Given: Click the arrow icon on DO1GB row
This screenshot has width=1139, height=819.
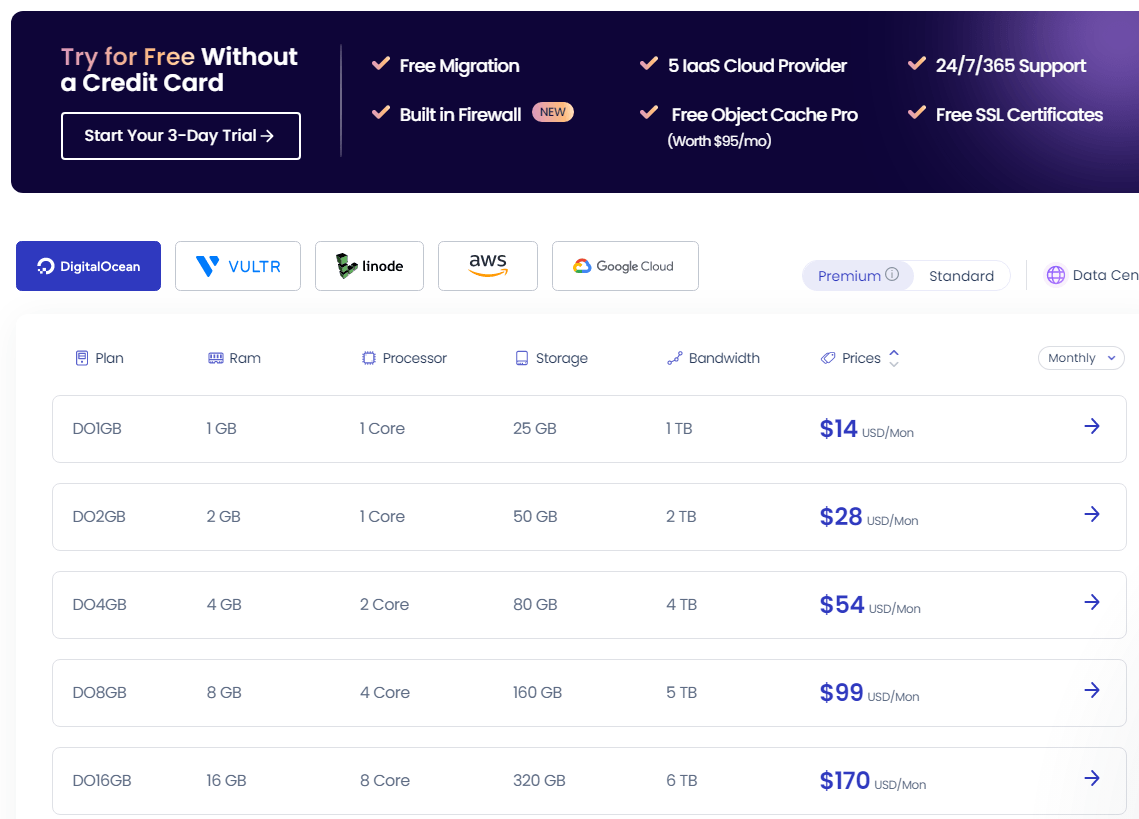Looking at the screenshot, I should tap(1092, 427).
